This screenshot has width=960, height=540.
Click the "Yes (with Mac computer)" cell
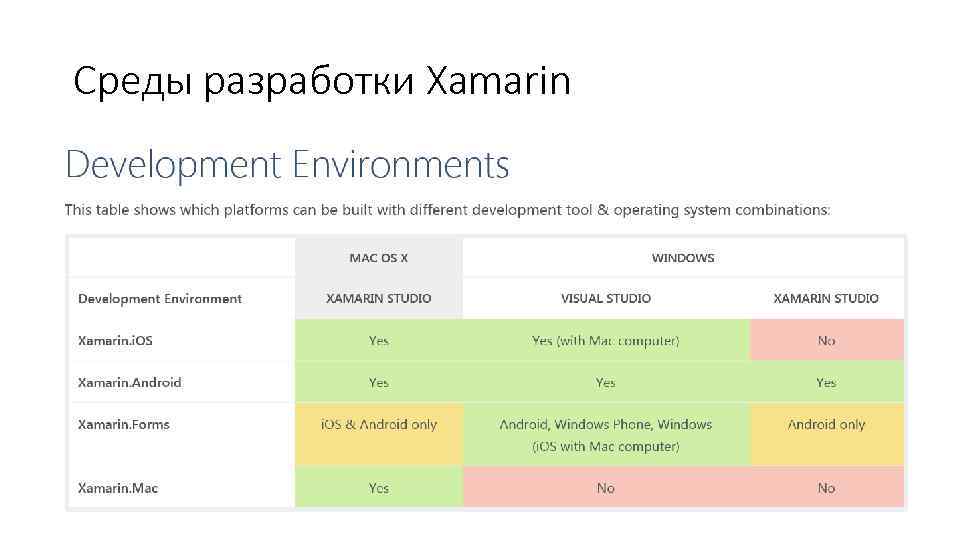(x=606, y=341)
